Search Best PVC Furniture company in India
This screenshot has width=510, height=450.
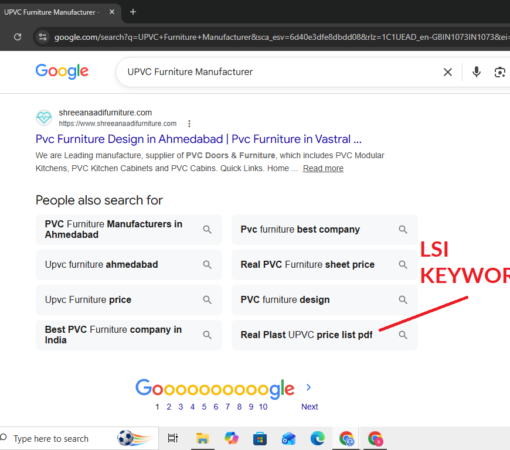[x=129, y=335]
